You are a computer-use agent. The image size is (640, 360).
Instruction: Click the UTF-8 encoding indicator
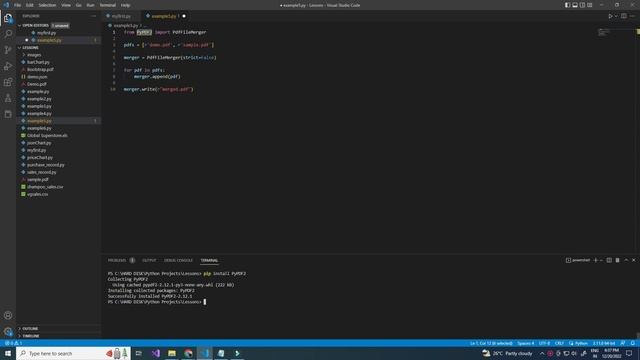click(x=544, y=343)
